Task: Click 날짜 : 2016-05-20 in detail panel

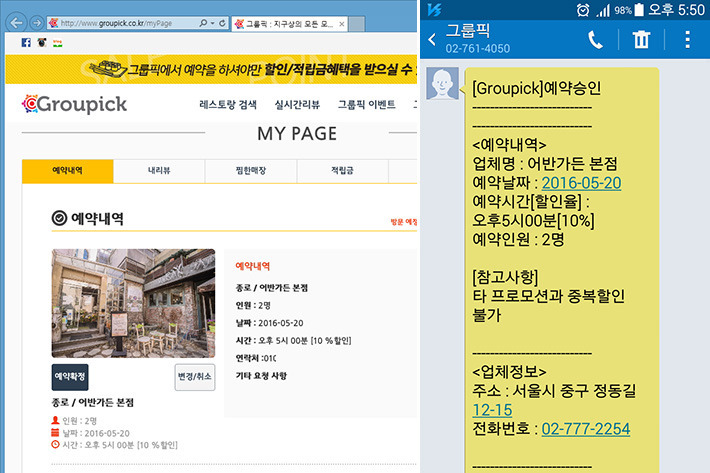Action: pyautogui.click(x=269, y=323)
